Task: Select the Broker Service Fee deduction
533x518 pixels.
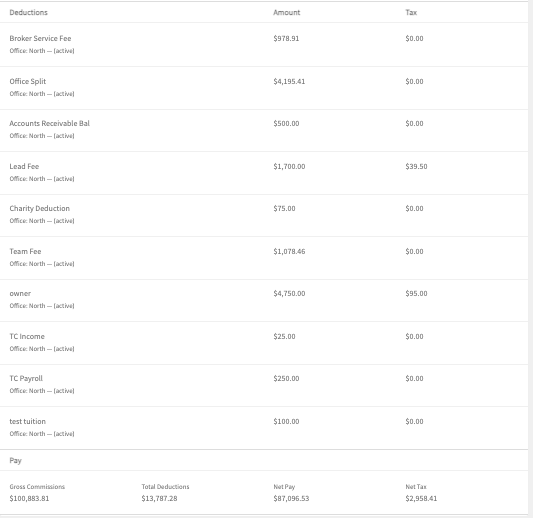Action: 40,38
